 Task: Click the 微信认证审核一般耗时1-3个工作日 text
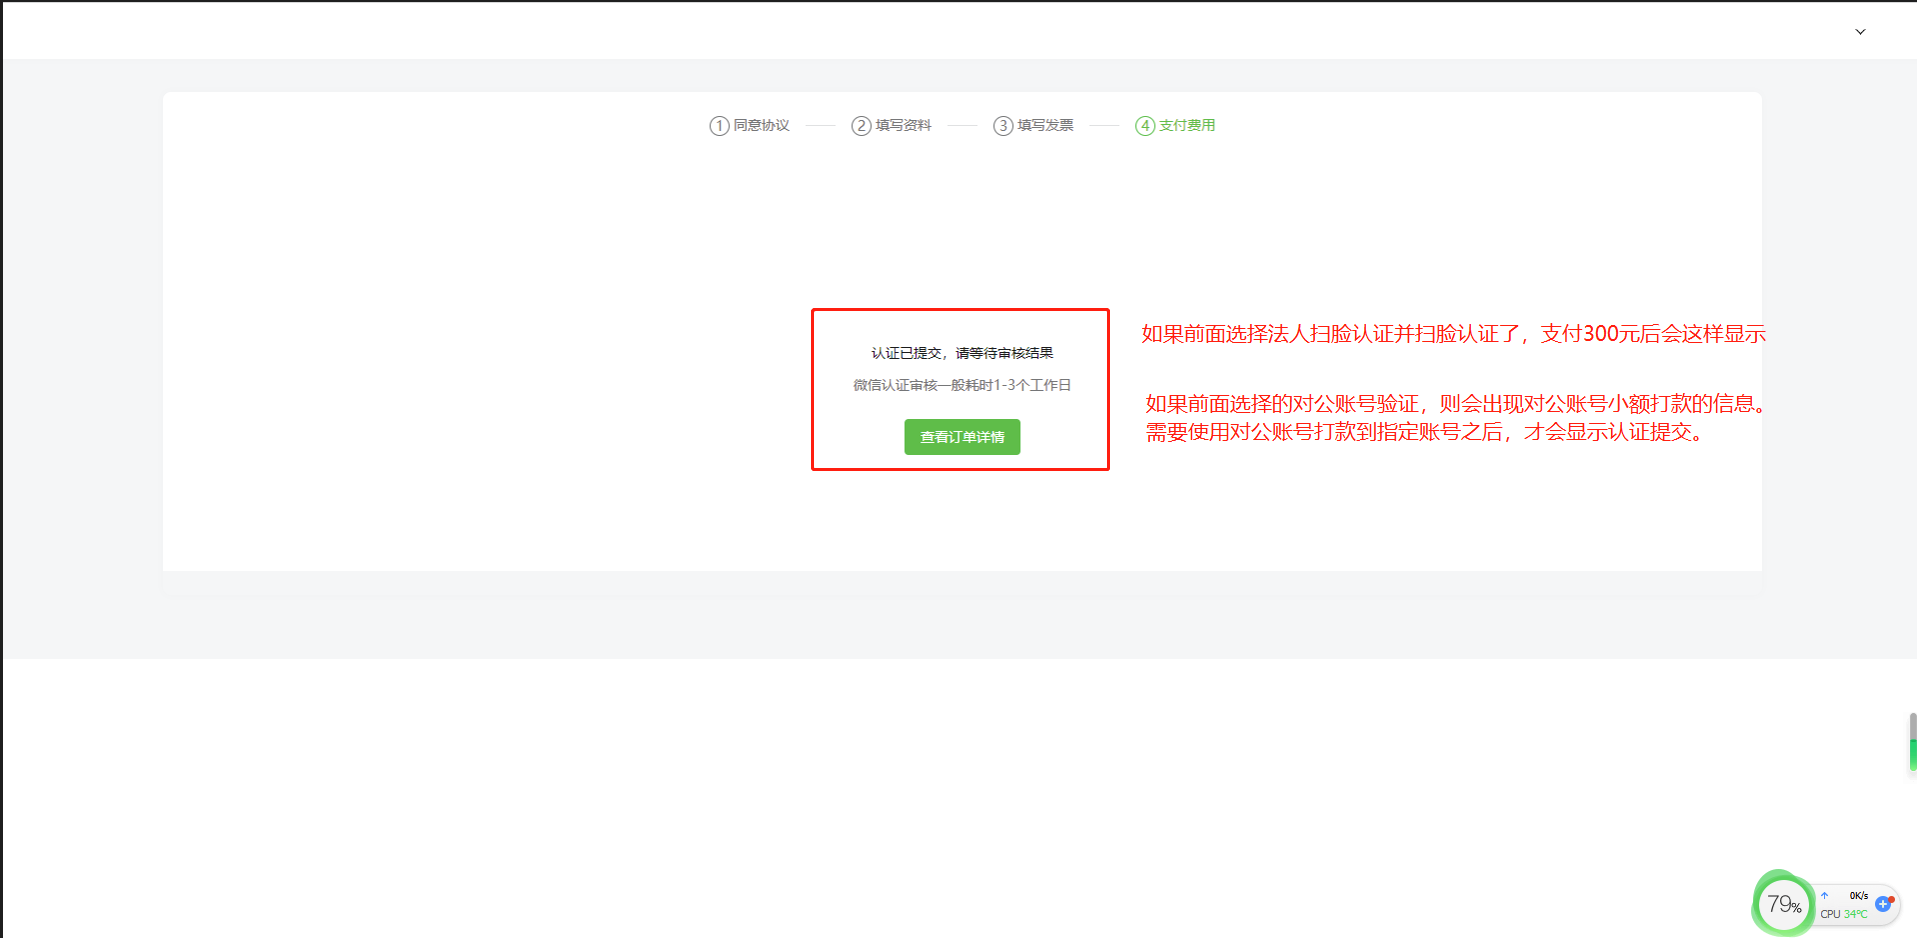[x=962, y=385]
